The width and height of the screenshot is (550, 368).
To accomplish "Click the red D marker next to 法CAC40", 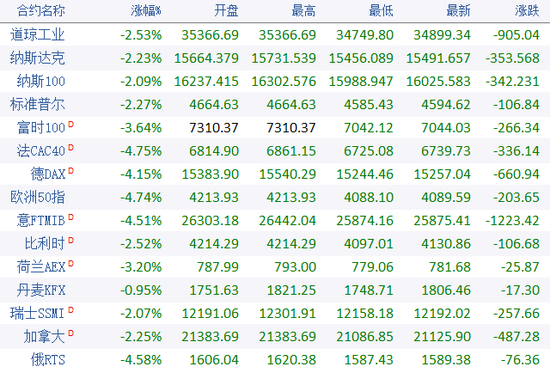I will click(x=71, y=147).
